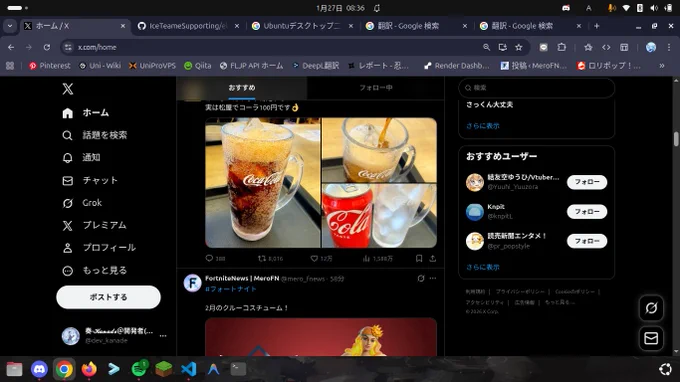The height and width of the screenshot is (382, 680).
Task: Click the X logo in the sidebar
Action: click(x=68, y=89)
